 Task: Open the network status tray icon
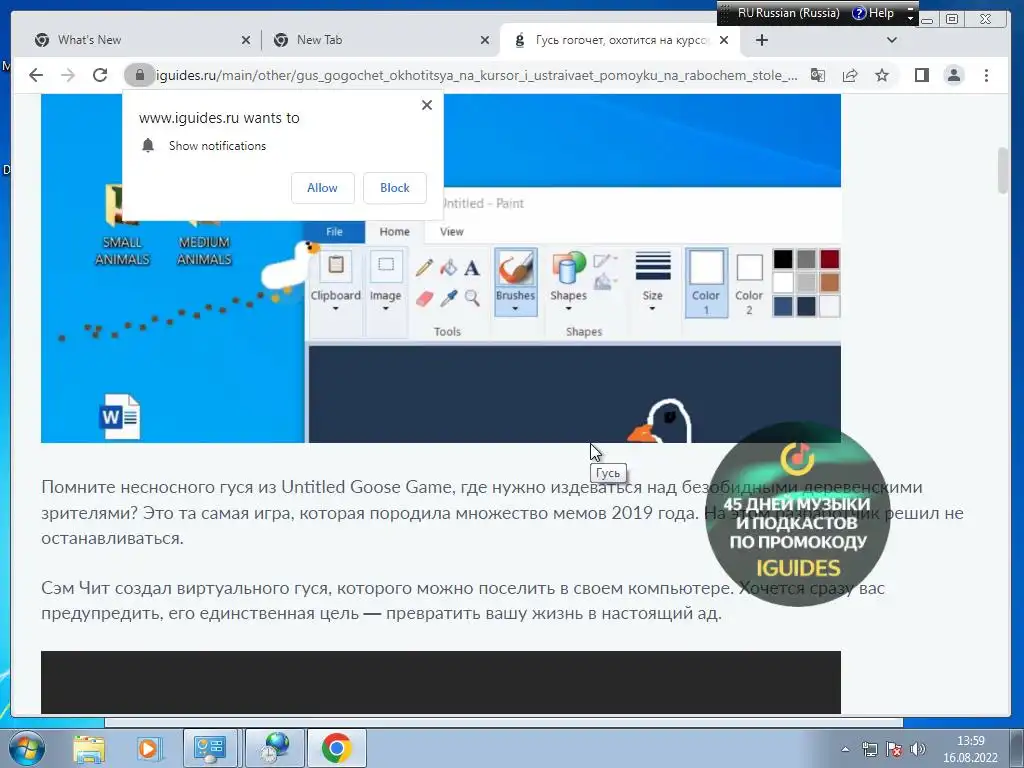point(869,749)
